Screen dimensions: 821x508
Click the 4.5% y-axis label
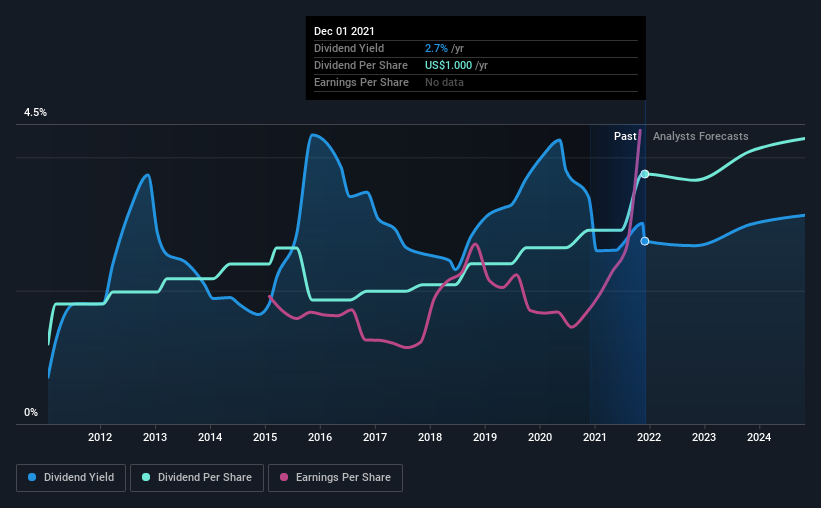(35, 113)
